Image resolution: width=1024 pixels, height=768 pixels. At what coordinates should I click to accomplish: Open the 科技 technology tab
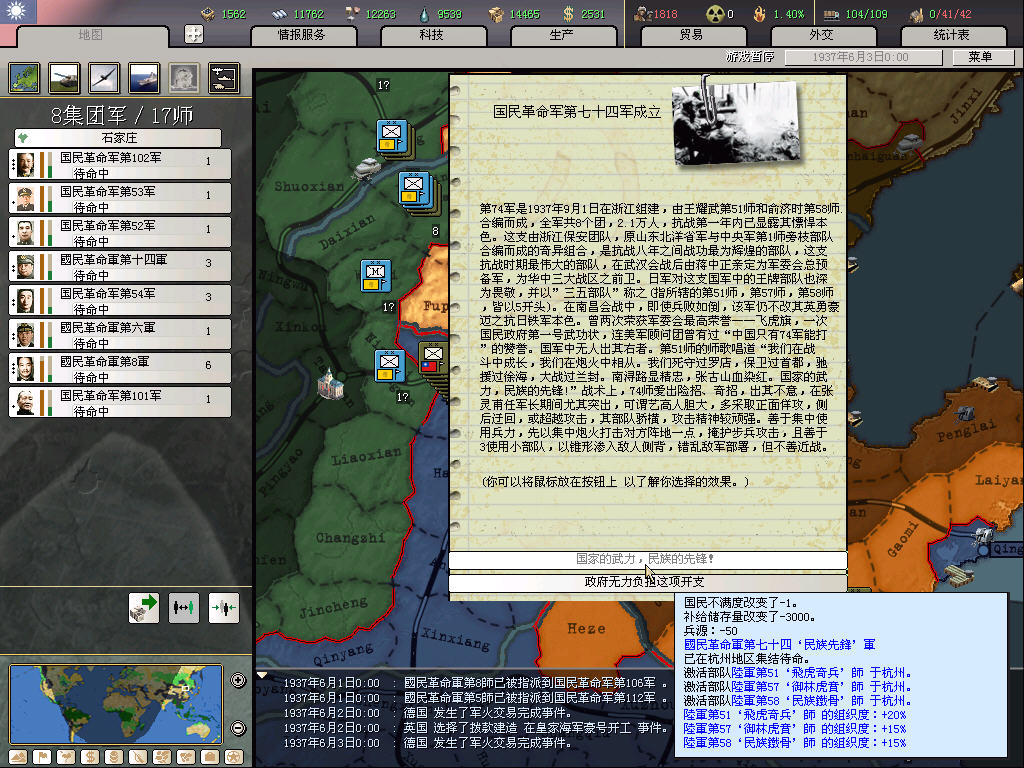click(x=432, y=35)
